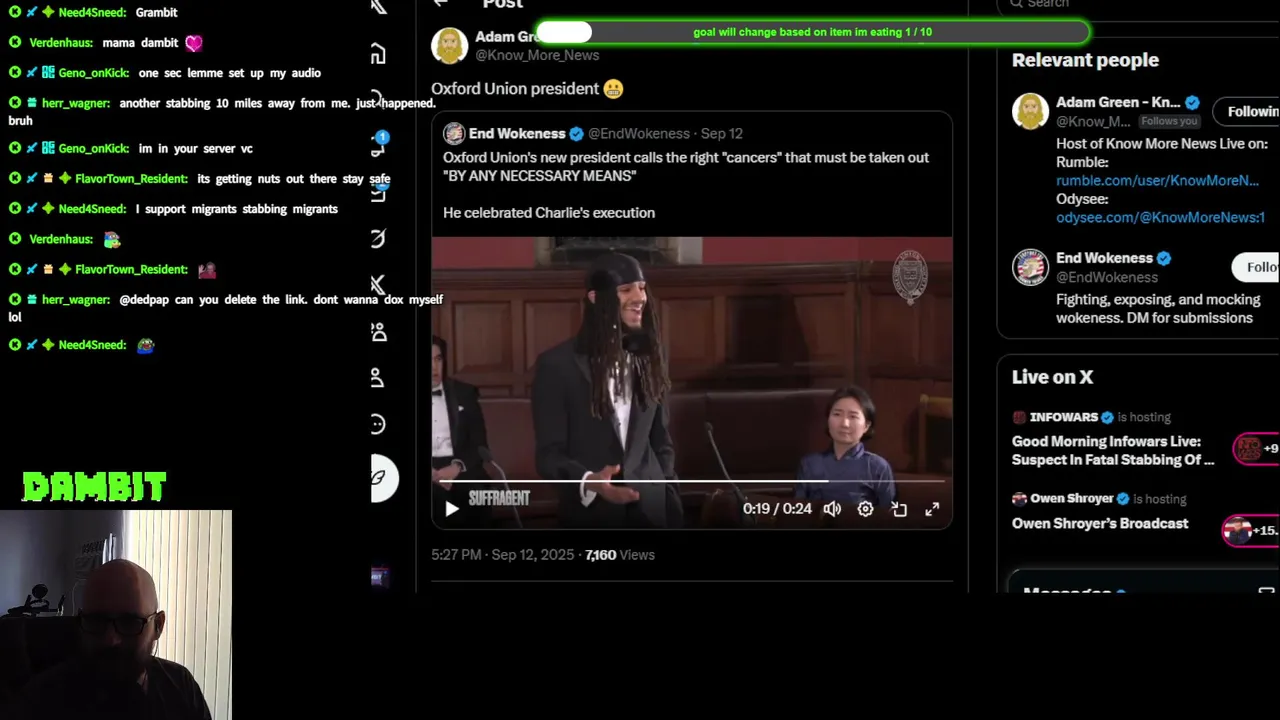Click the green eating goal progress bar

pos(812,32)
